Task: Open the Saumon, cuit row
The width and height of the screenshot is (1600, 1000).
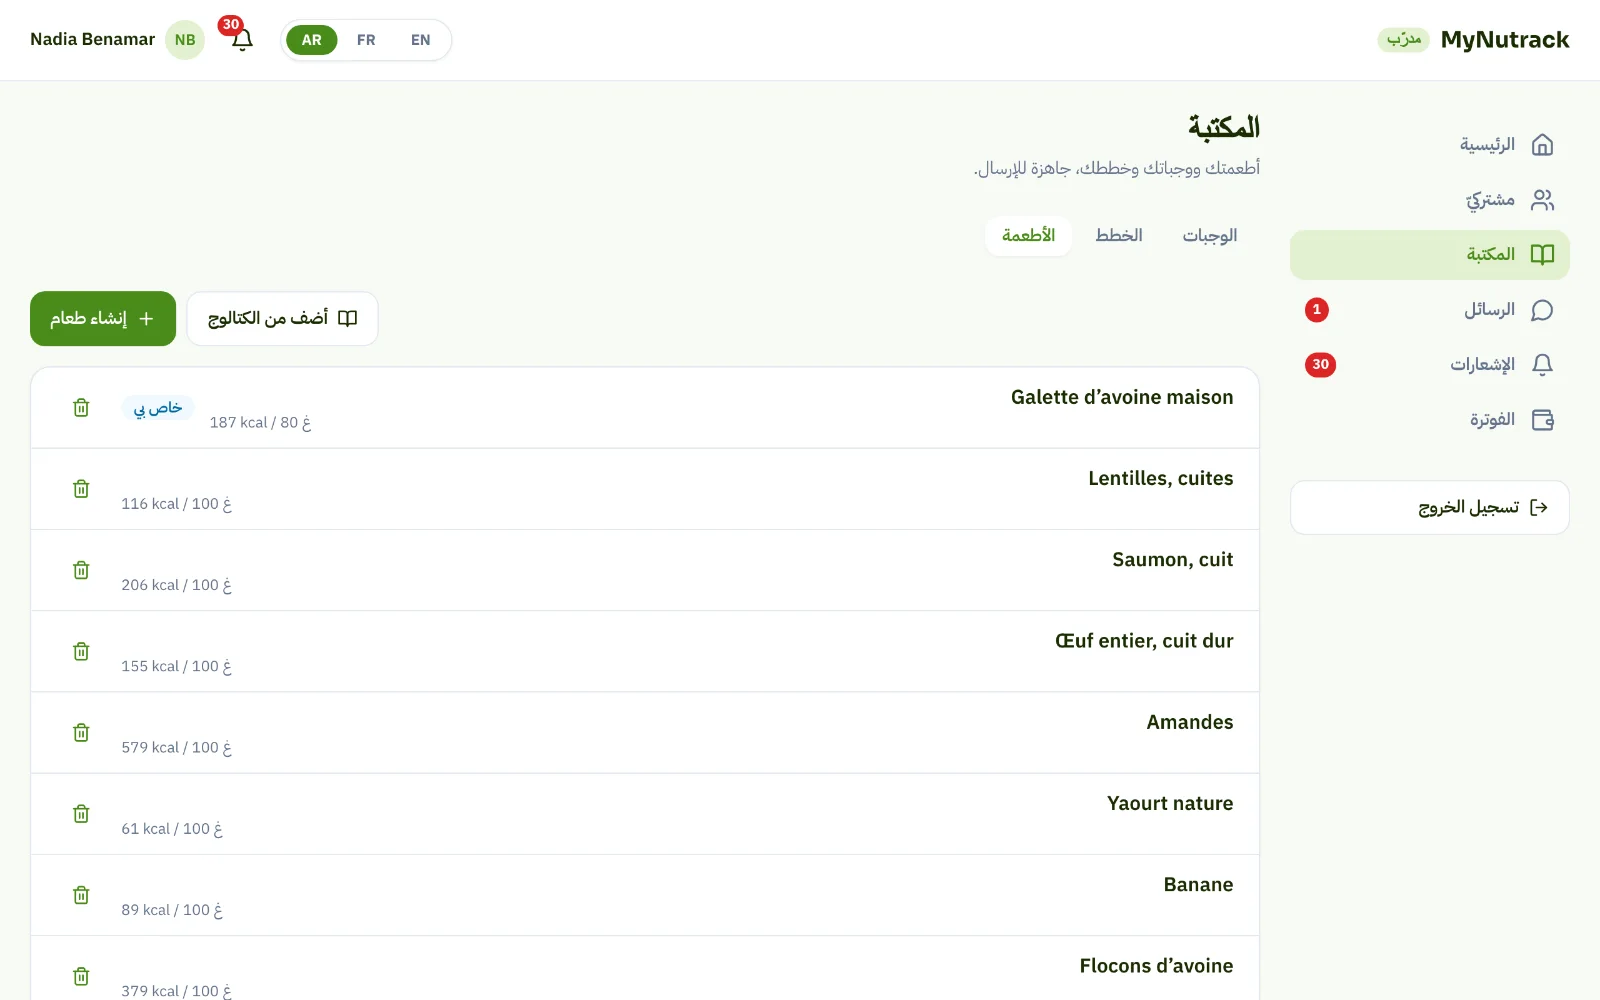Action: [x=645, y=570]
